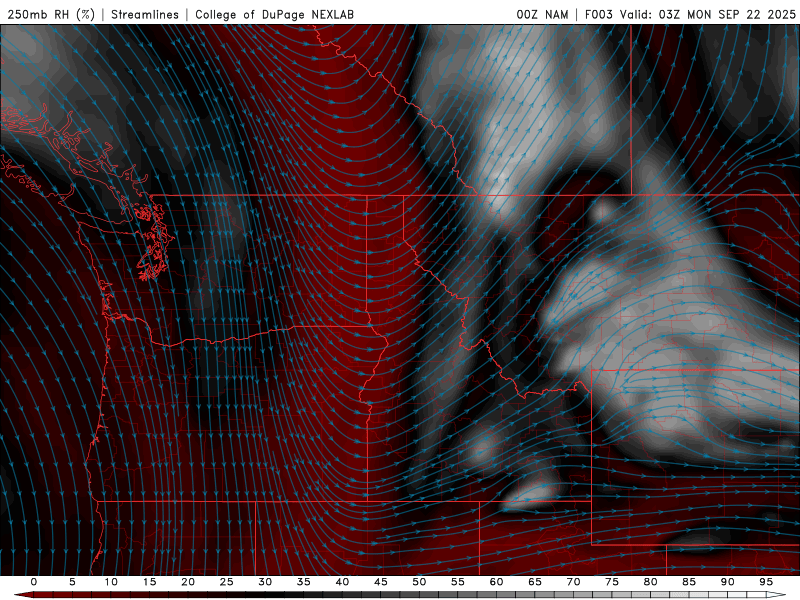Click the 75 label on the color scale
Viewport: 800px width, 600px height.
pos(612,582)
